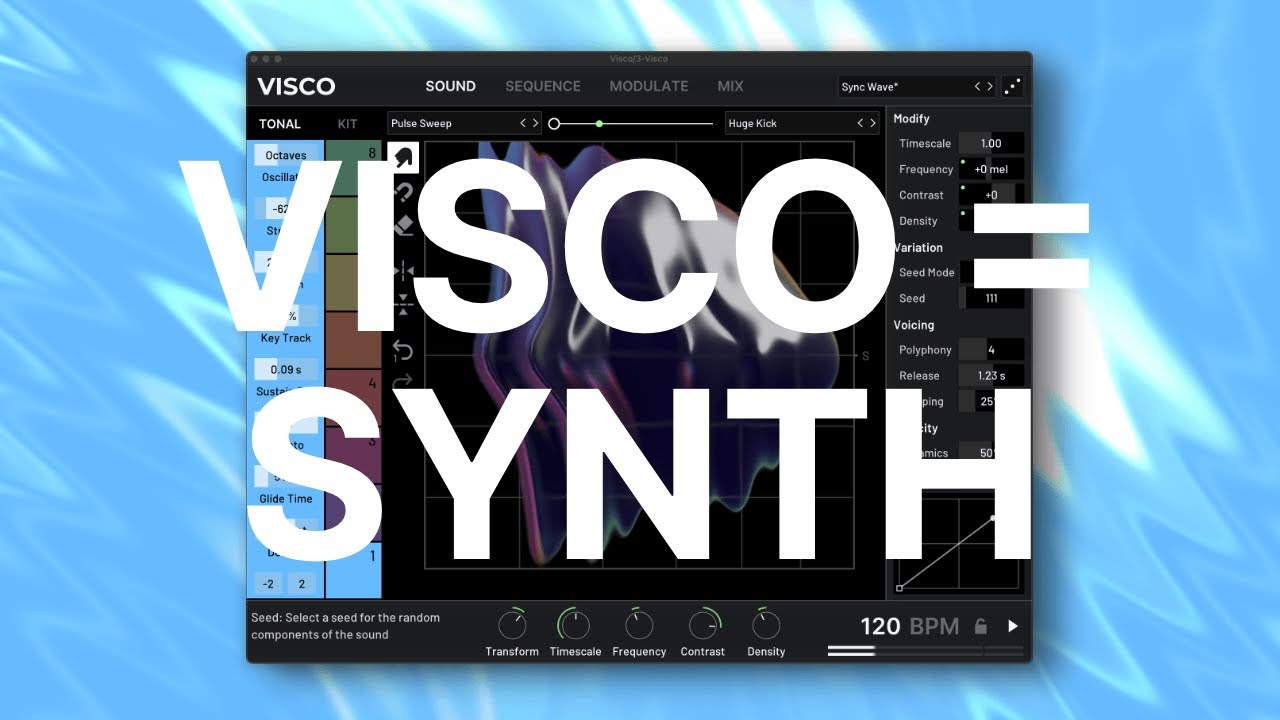Click the output level meter bar
The width and height of the screenshot is (1280, 720).
click(x=926, y=650)
